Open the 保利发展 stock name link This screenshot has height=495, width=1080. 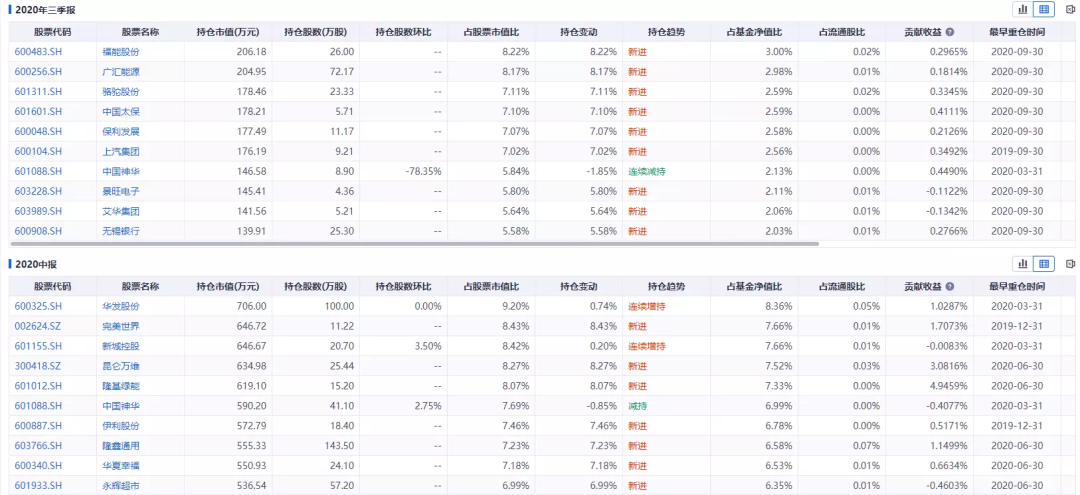pos(121,131)
